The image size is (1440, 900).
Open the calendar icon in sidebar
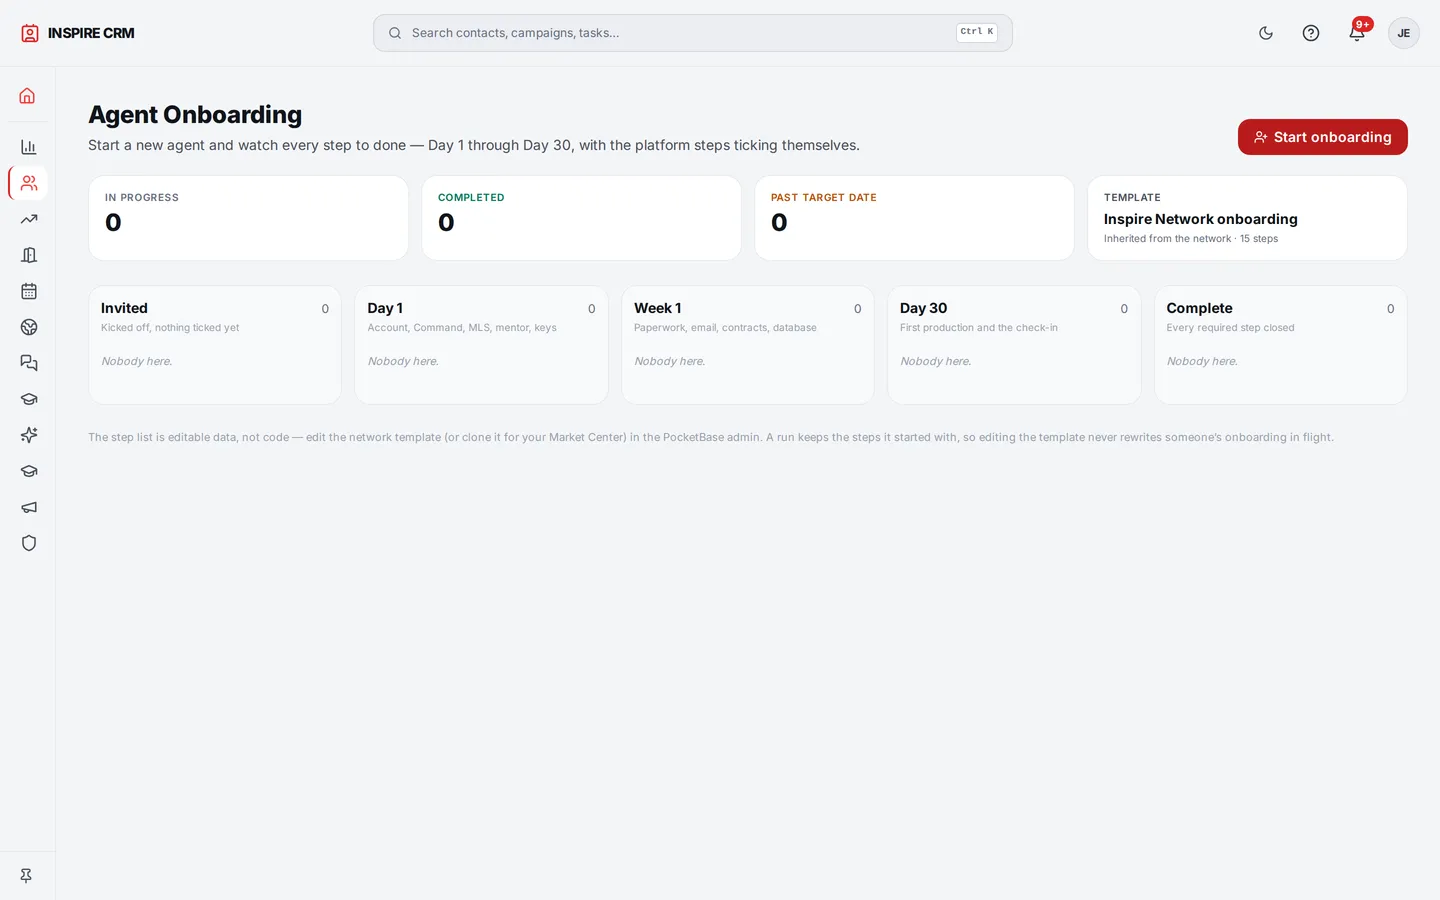pos(28,291)
